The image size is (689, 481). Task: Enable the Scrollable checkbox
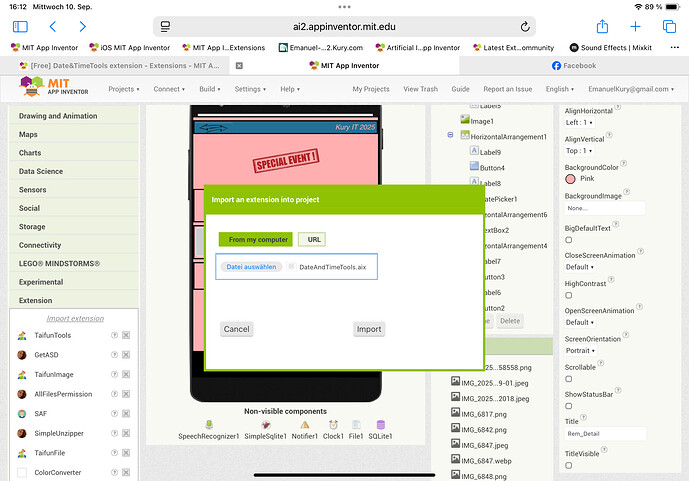click(x=569, y=379)
